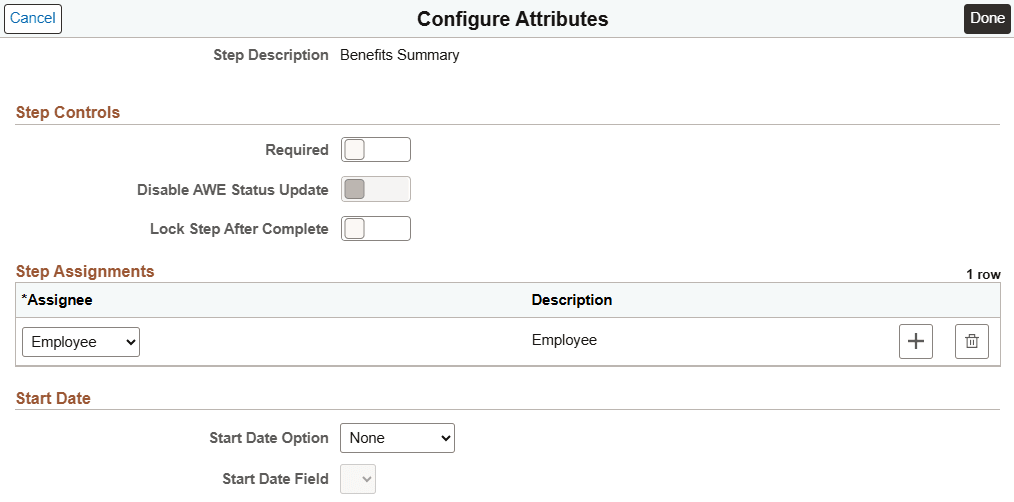Add a new assignee row with plus icon
This screenshot has width=1014, height=502.
click(916, 342)
